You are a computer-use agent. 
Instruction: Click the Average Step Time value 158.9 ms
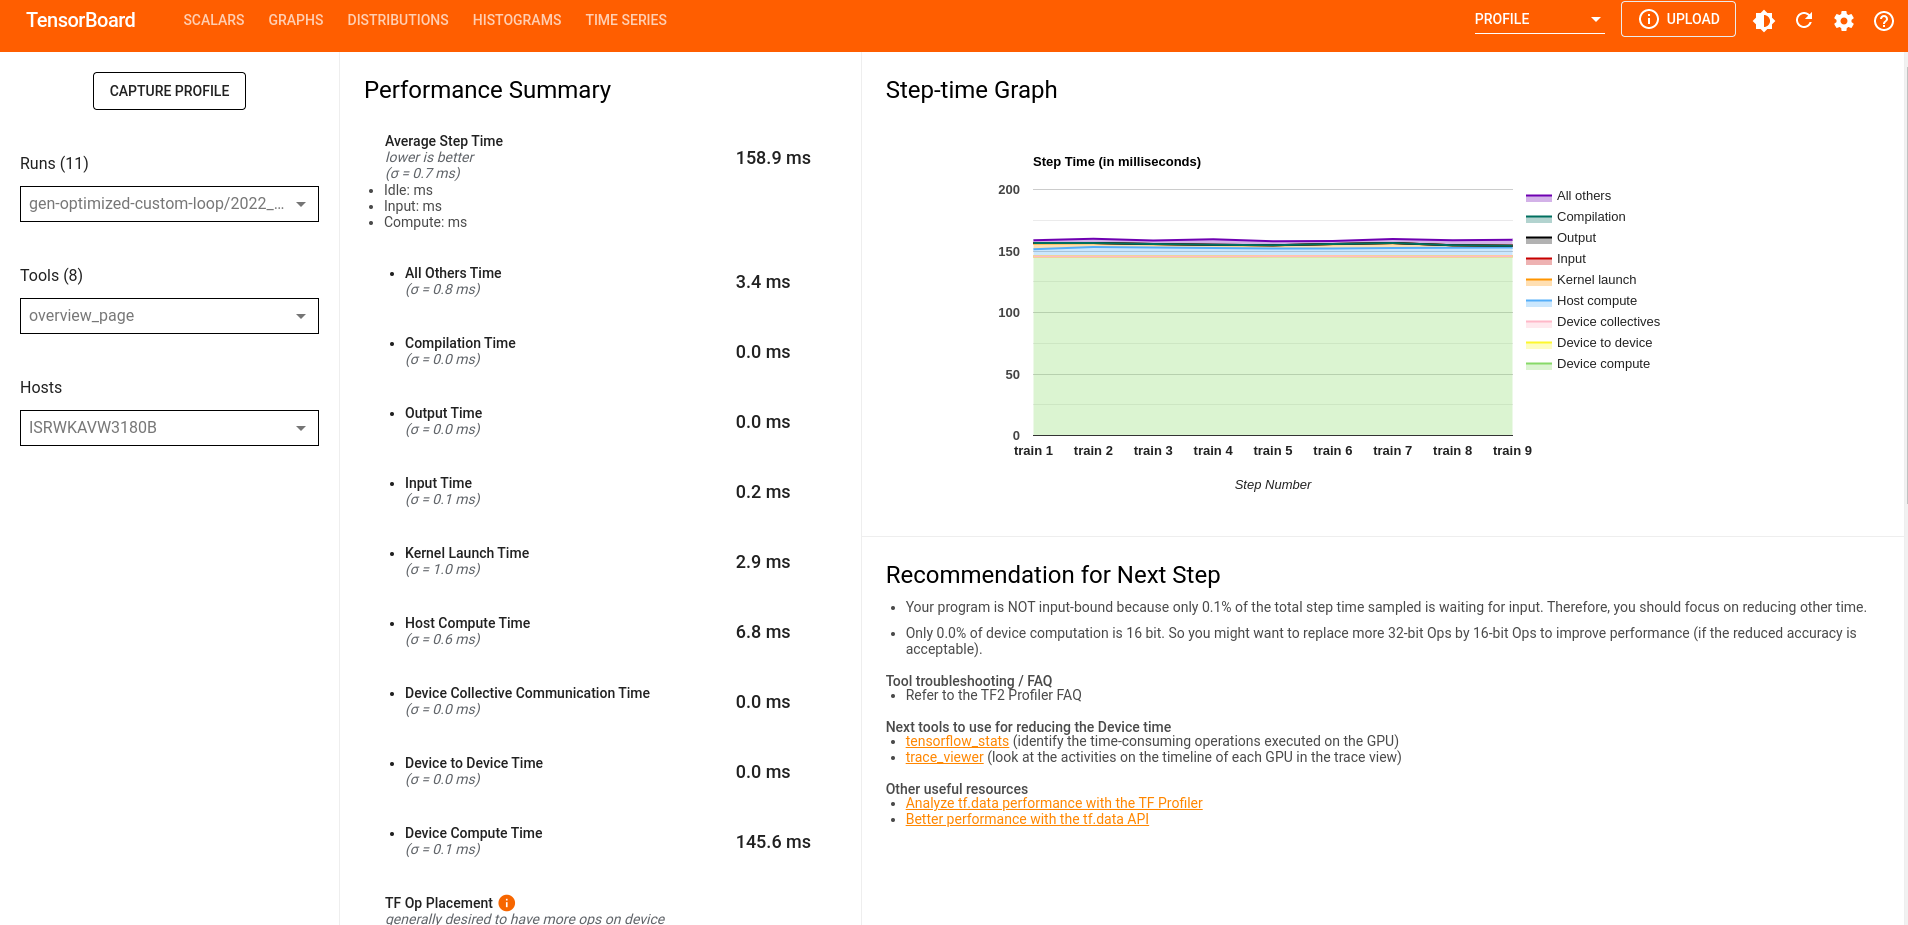click(x=773, y=158)
